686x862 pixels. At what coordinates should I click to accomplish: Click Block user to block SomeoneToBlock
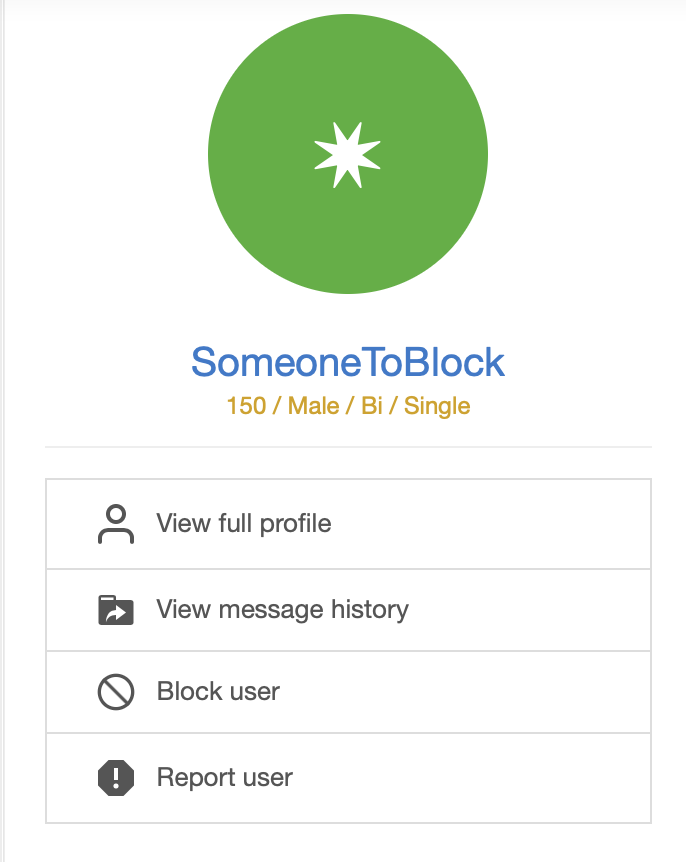(x=217, y=692)
